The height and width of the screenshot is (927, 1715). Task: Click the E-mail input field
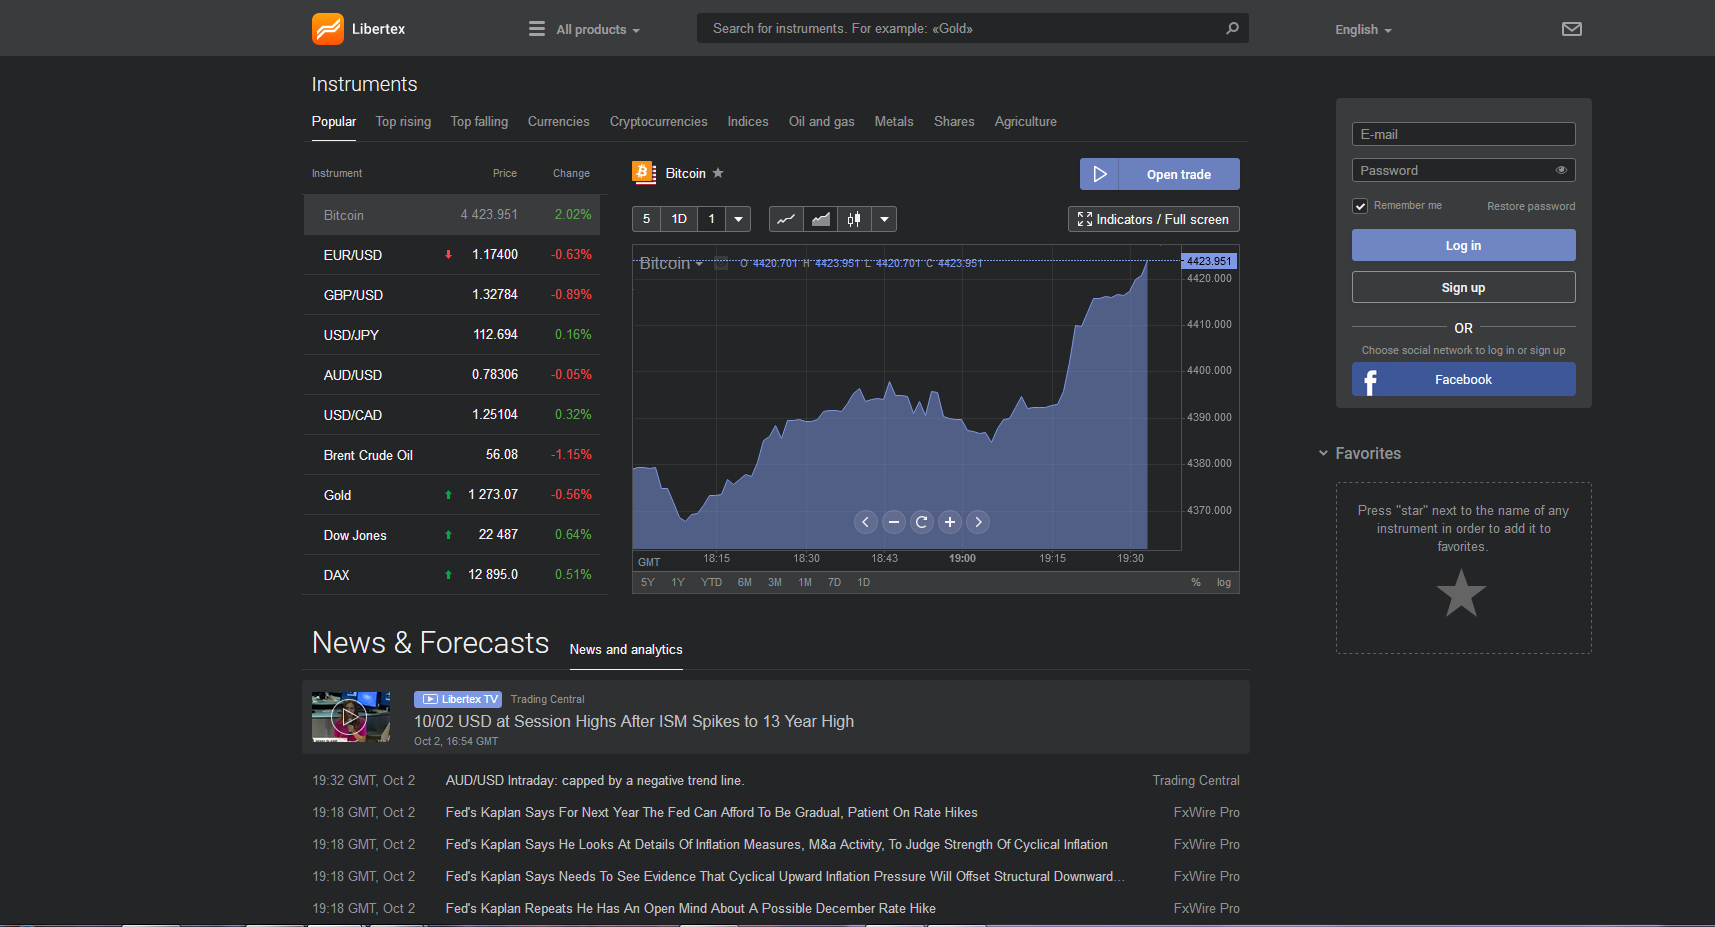point(1463,134)
